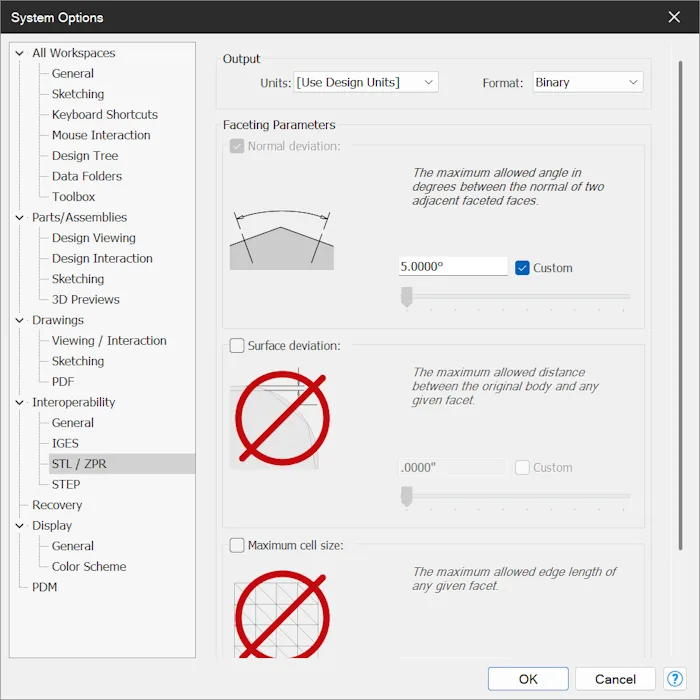Select STL / ZPR options

(x=121, y=463)
